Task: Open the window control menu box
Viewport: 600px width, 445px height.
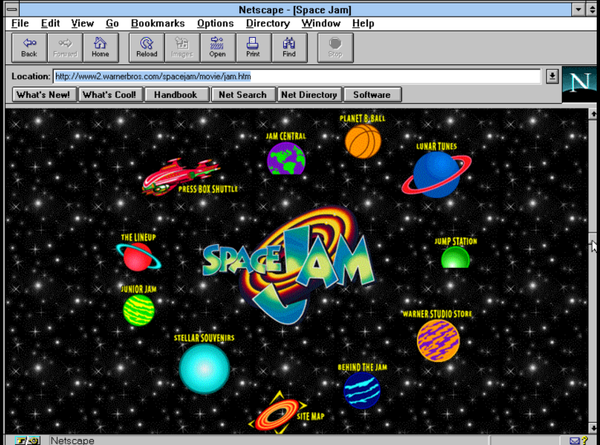Action: [12, 9]
